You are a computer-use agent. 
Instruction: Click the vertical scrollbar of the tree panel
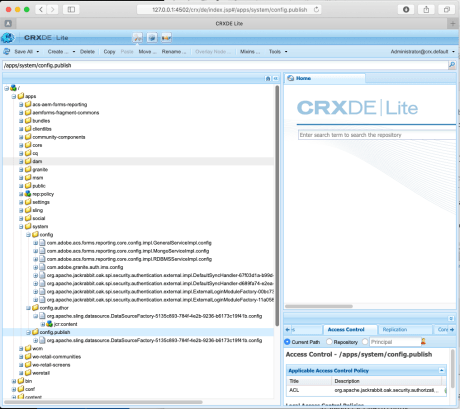click(x=277, y=205)
